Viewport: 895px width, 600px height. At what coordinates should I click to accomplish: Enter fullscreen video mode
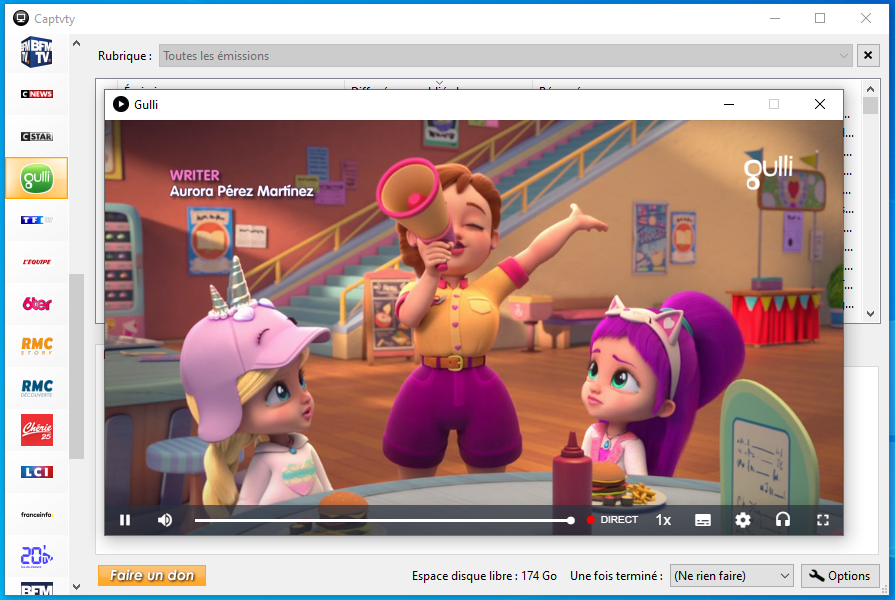coord(823,520)
